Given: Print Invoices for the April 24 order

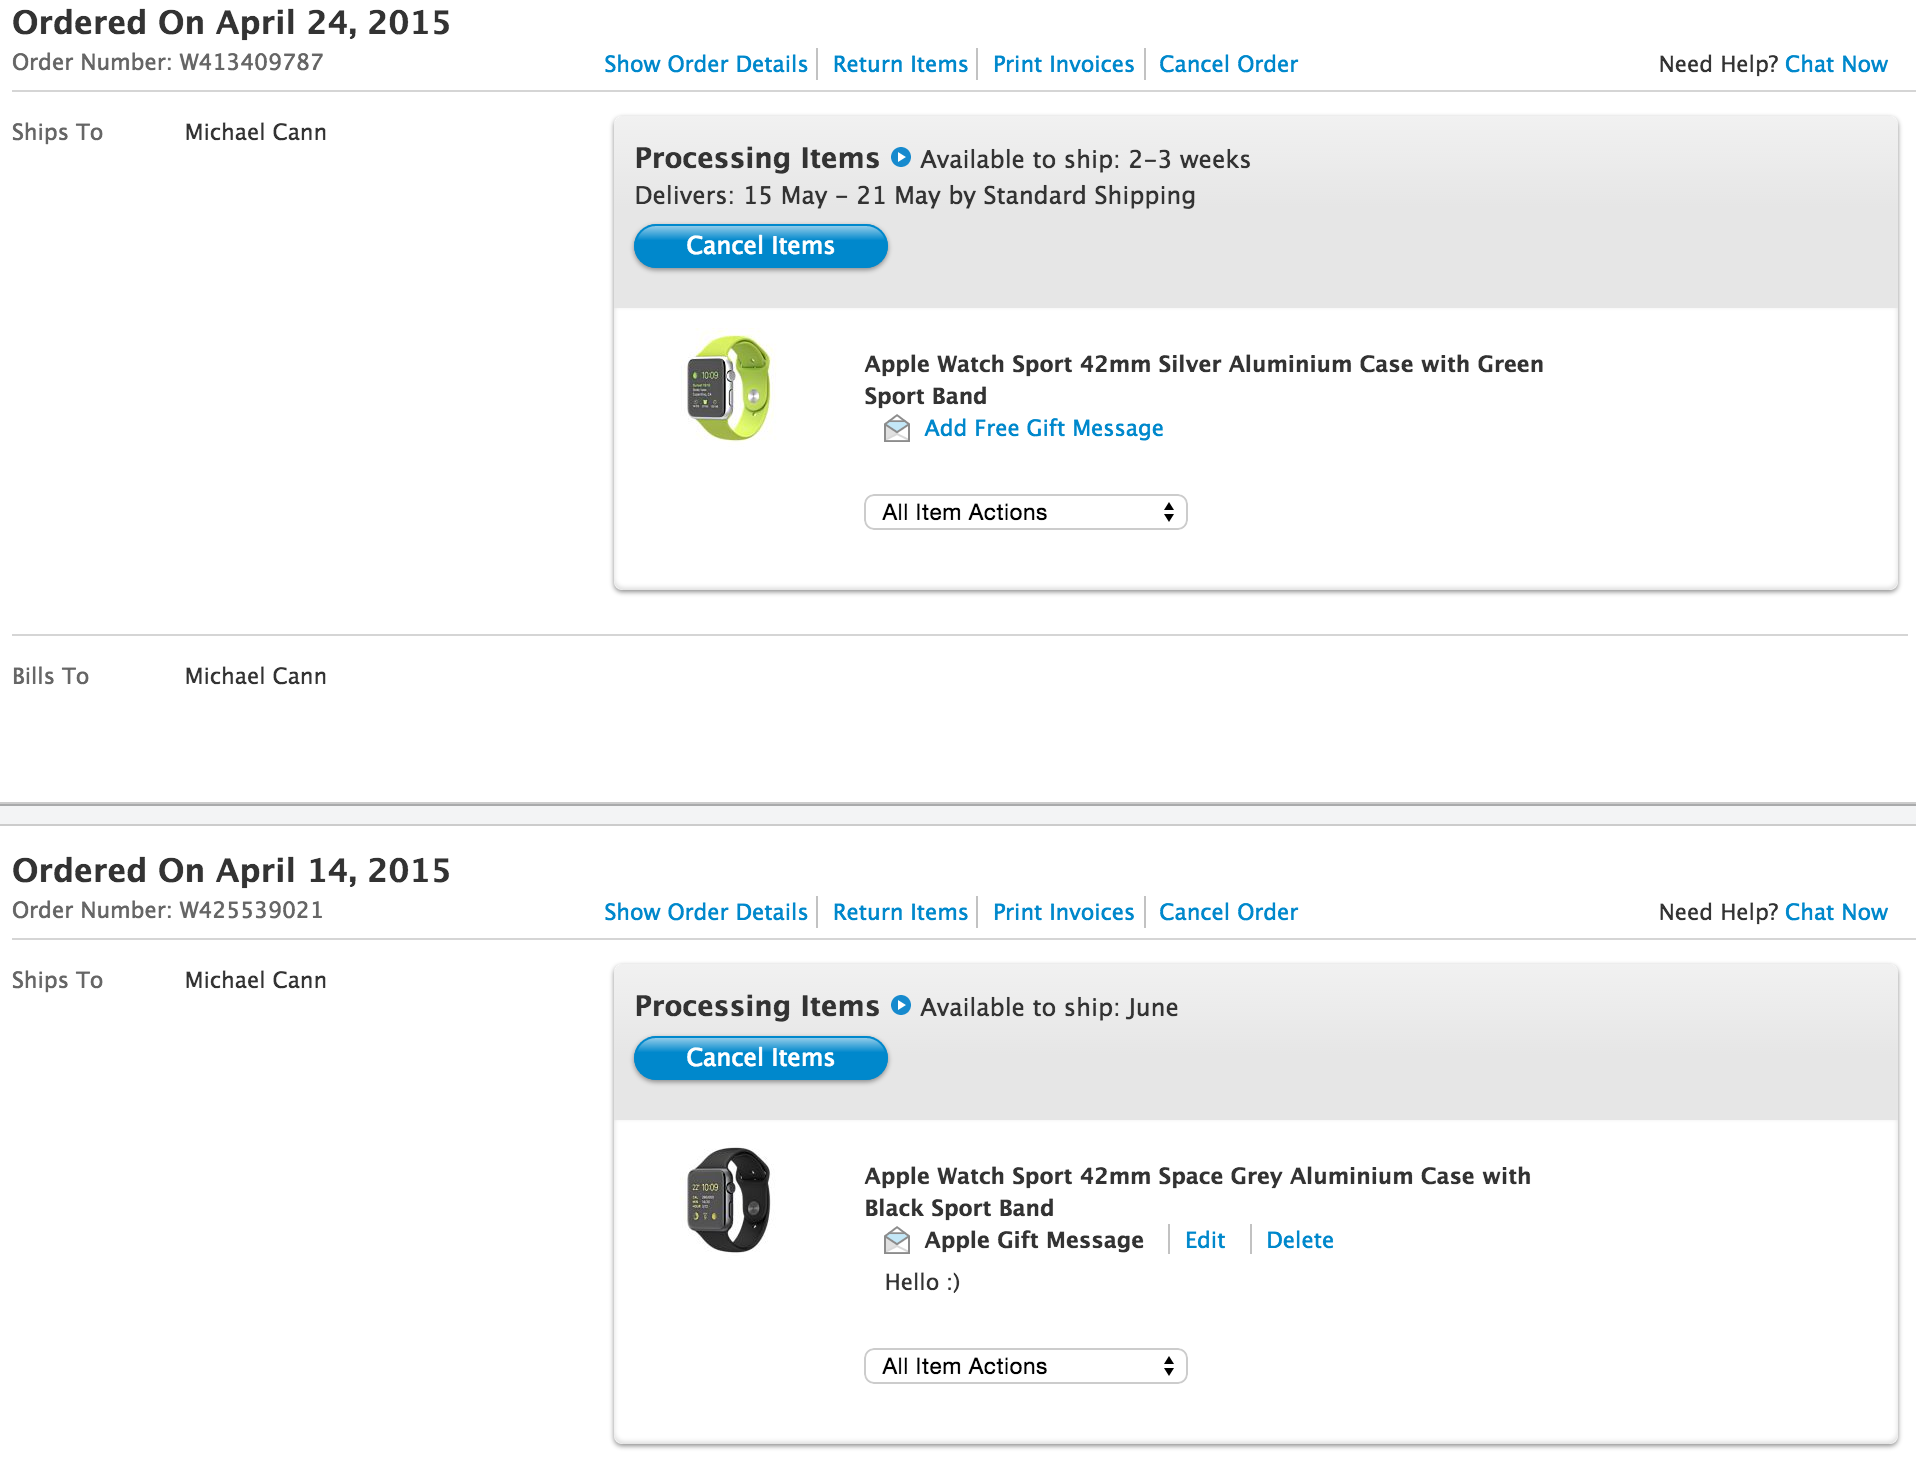Looking at the screenshot, I should pyautogui.click(x=1063, y=64).
